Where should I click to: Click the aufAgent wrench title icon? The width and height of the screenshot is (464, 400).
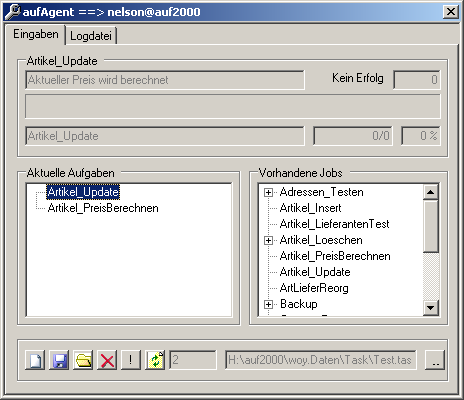(13, 12)
